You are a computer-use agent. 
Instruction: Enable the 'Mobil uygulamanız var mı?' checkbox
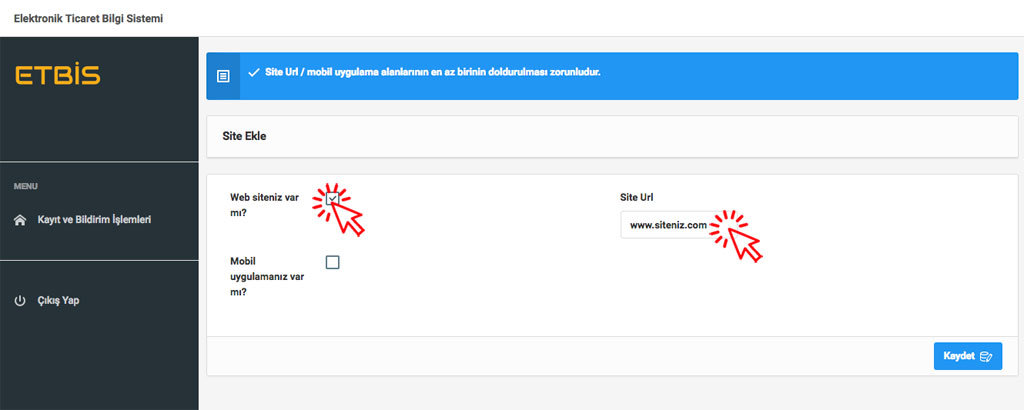point(333,262)
